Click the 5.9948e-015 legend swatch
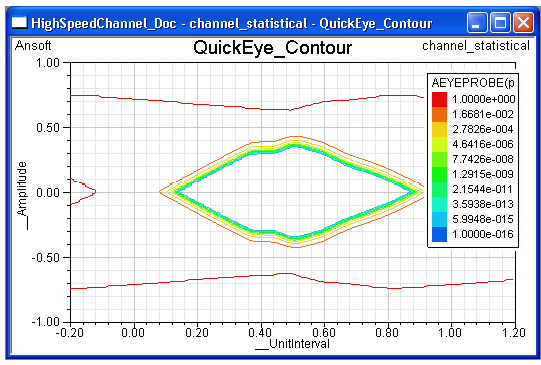This screenshot has width=541, height=365. coord(439,219)
